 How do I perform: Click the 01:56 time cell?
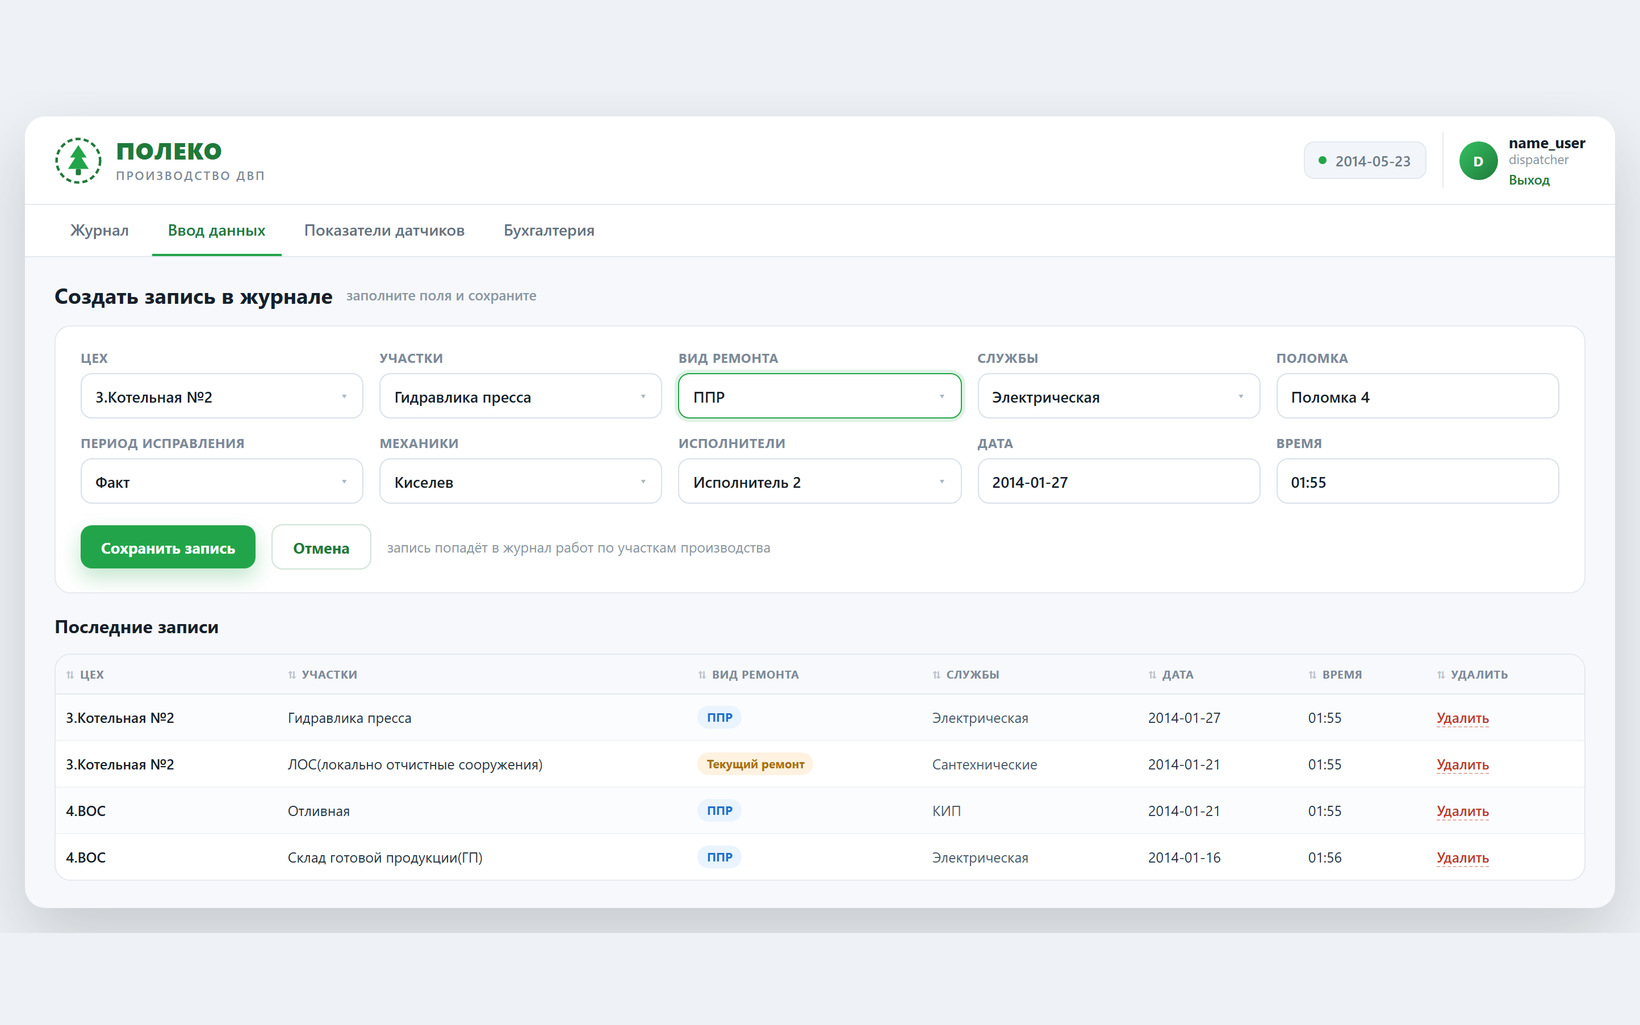click(1325, 858)
